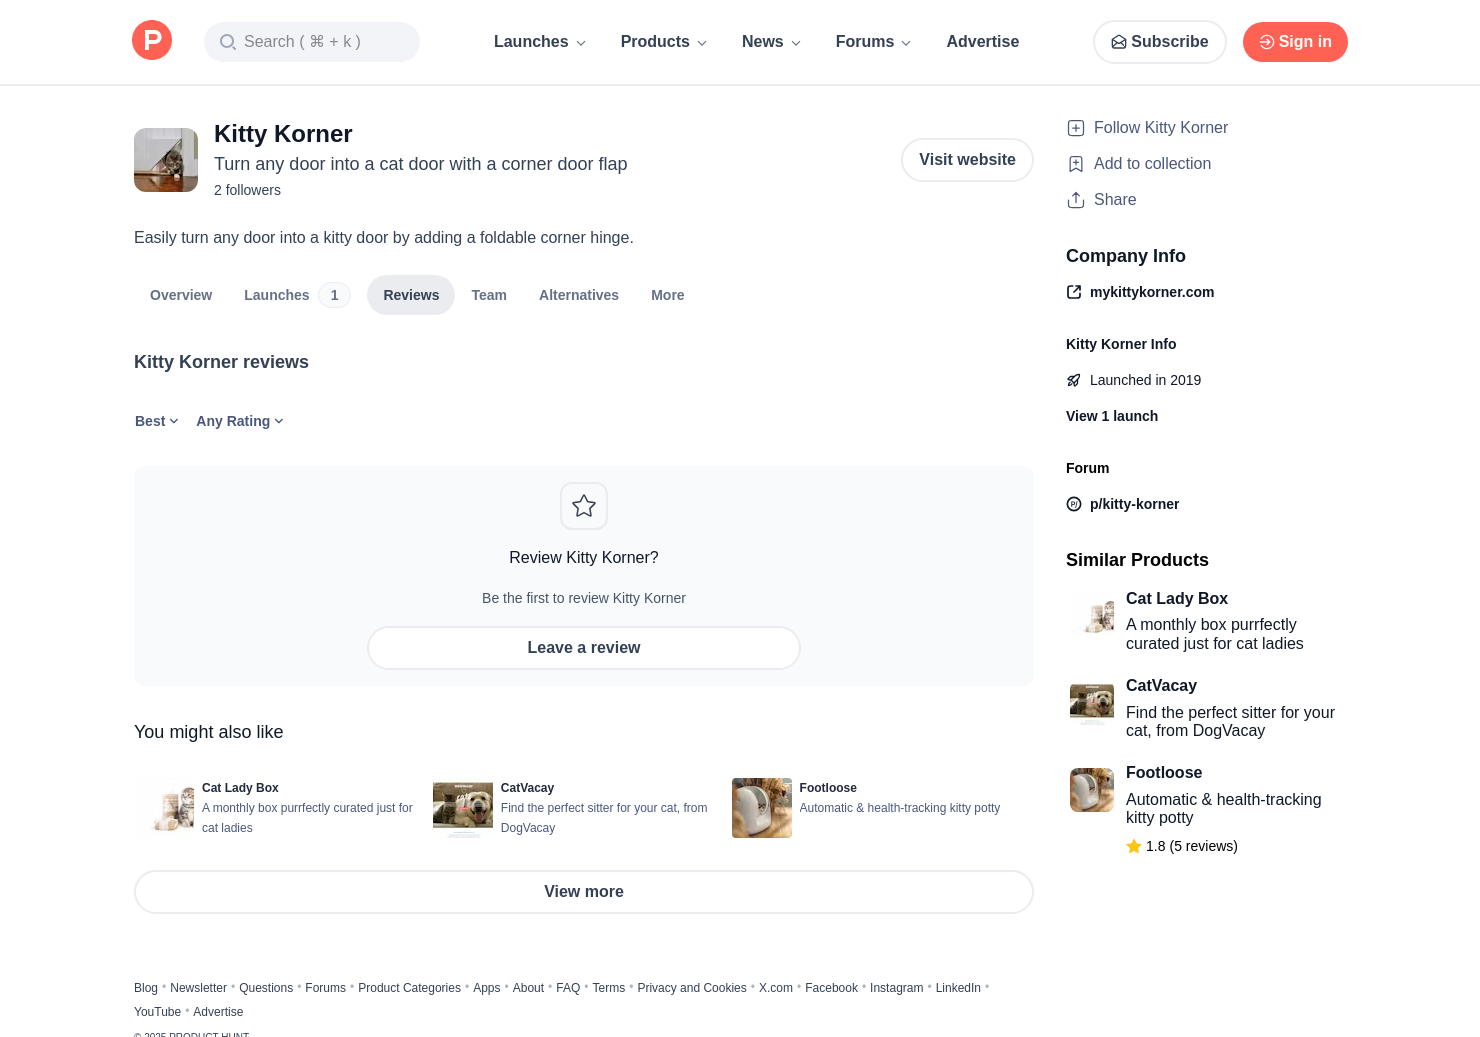Image resolution: width=1480 pixels, height=1037 pixels.
Task: Open the Product Categories footer link
Action: 409,988
